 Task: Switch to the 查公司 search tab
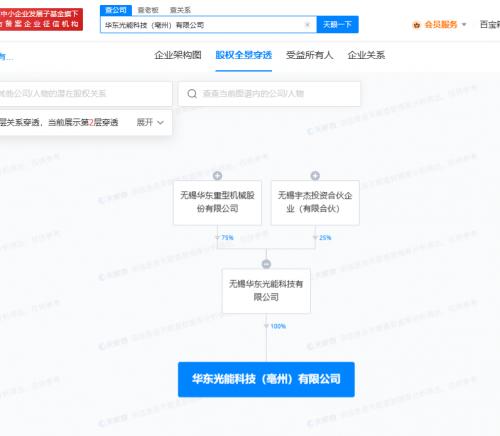[116, 10]
